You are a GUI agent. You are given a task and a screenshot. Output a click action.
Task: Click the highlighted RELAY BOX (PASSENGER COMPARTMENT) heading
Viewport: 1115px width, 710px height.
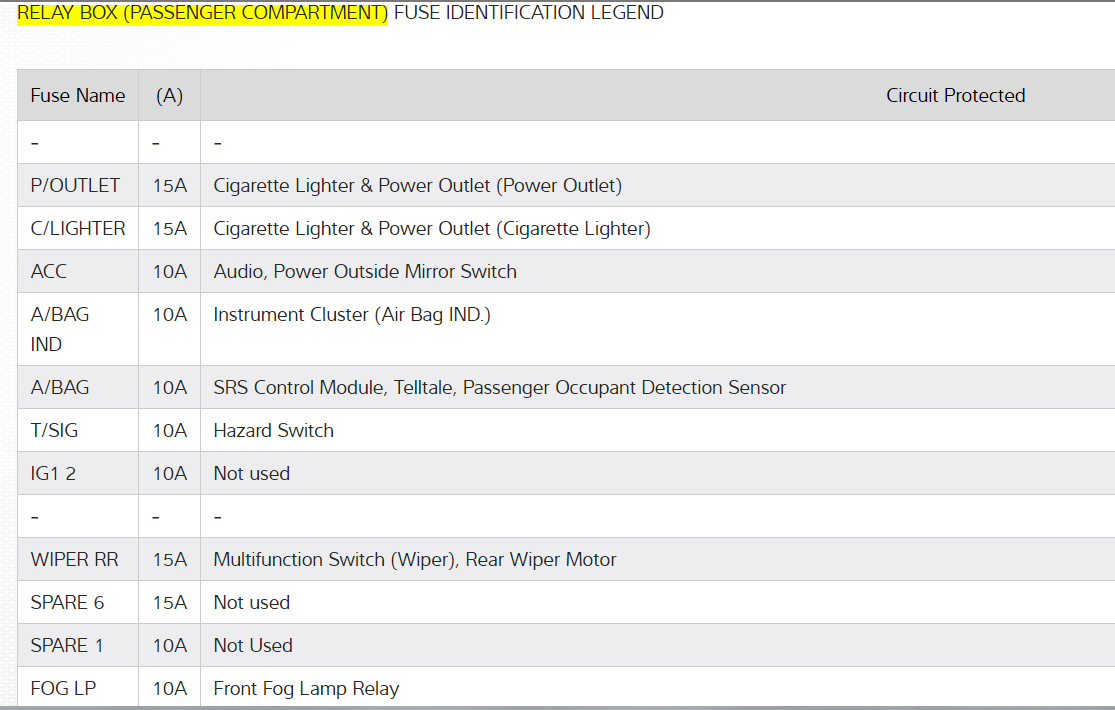point(202,14)
